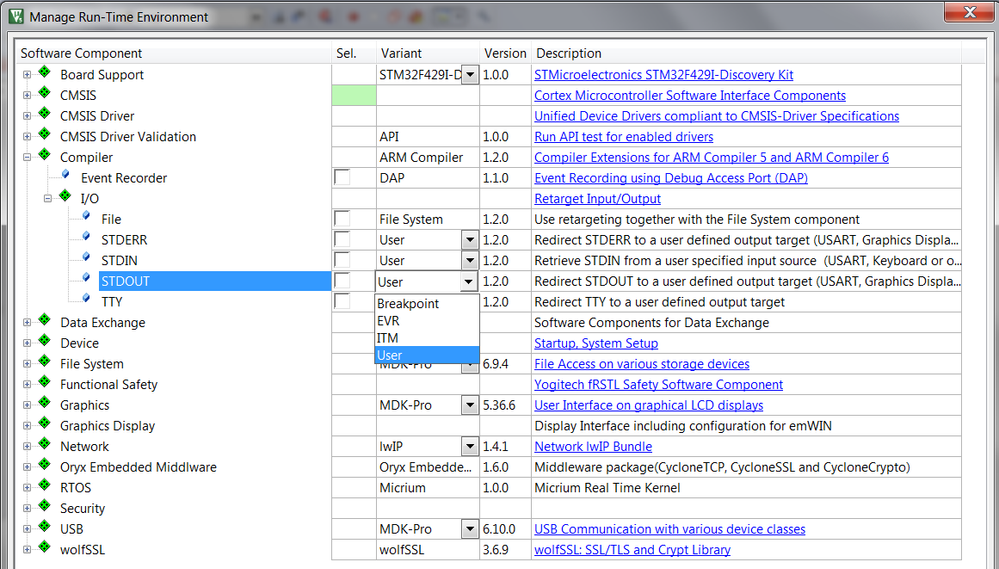Click the green CMSIS selection cell

354,96
